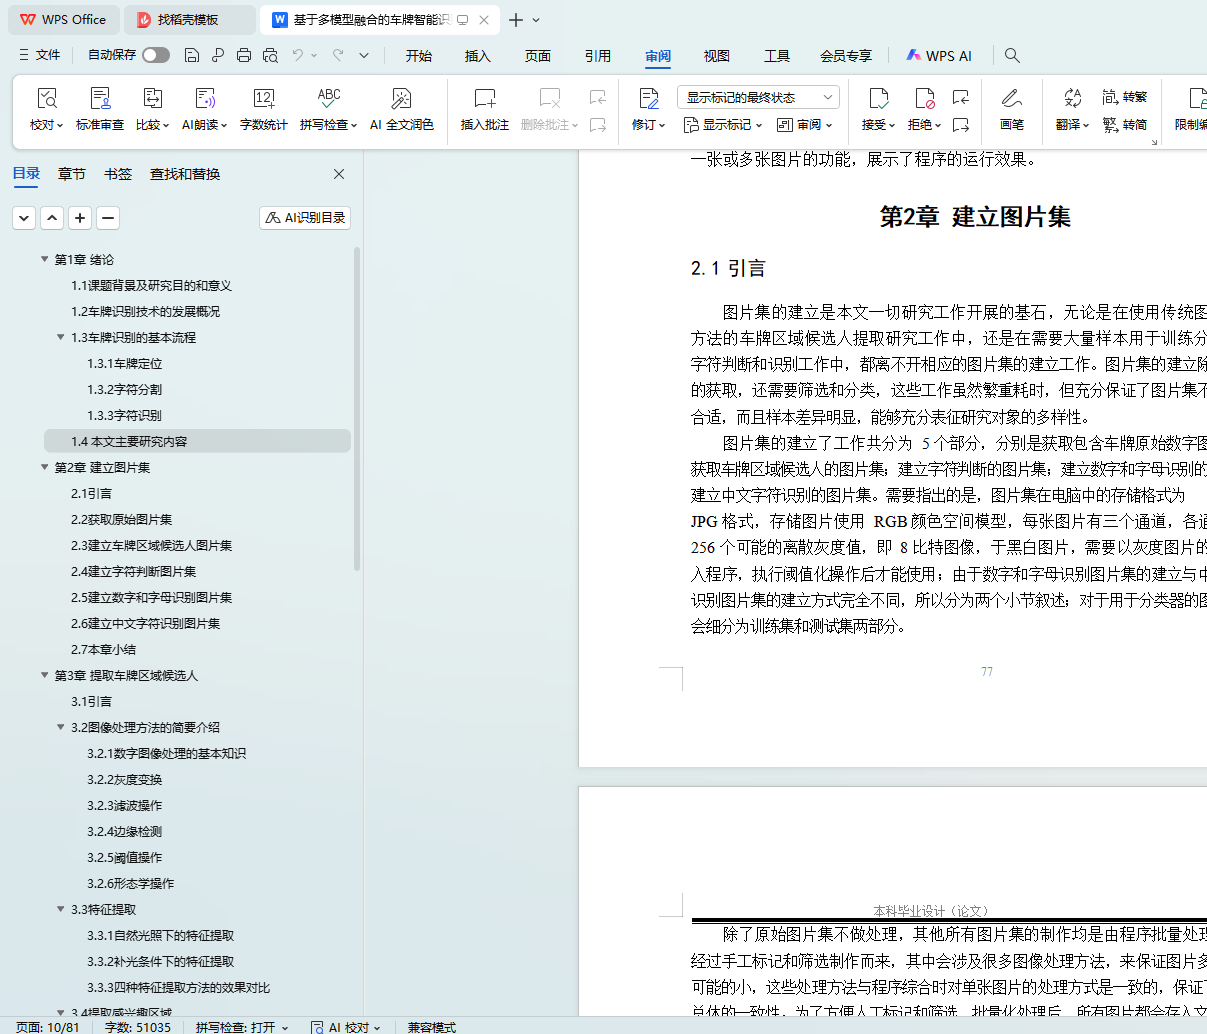The width and height of the screenshot is (1207, 1034).
Task: Click the AI识别目录 button
Action: [305, 217]
